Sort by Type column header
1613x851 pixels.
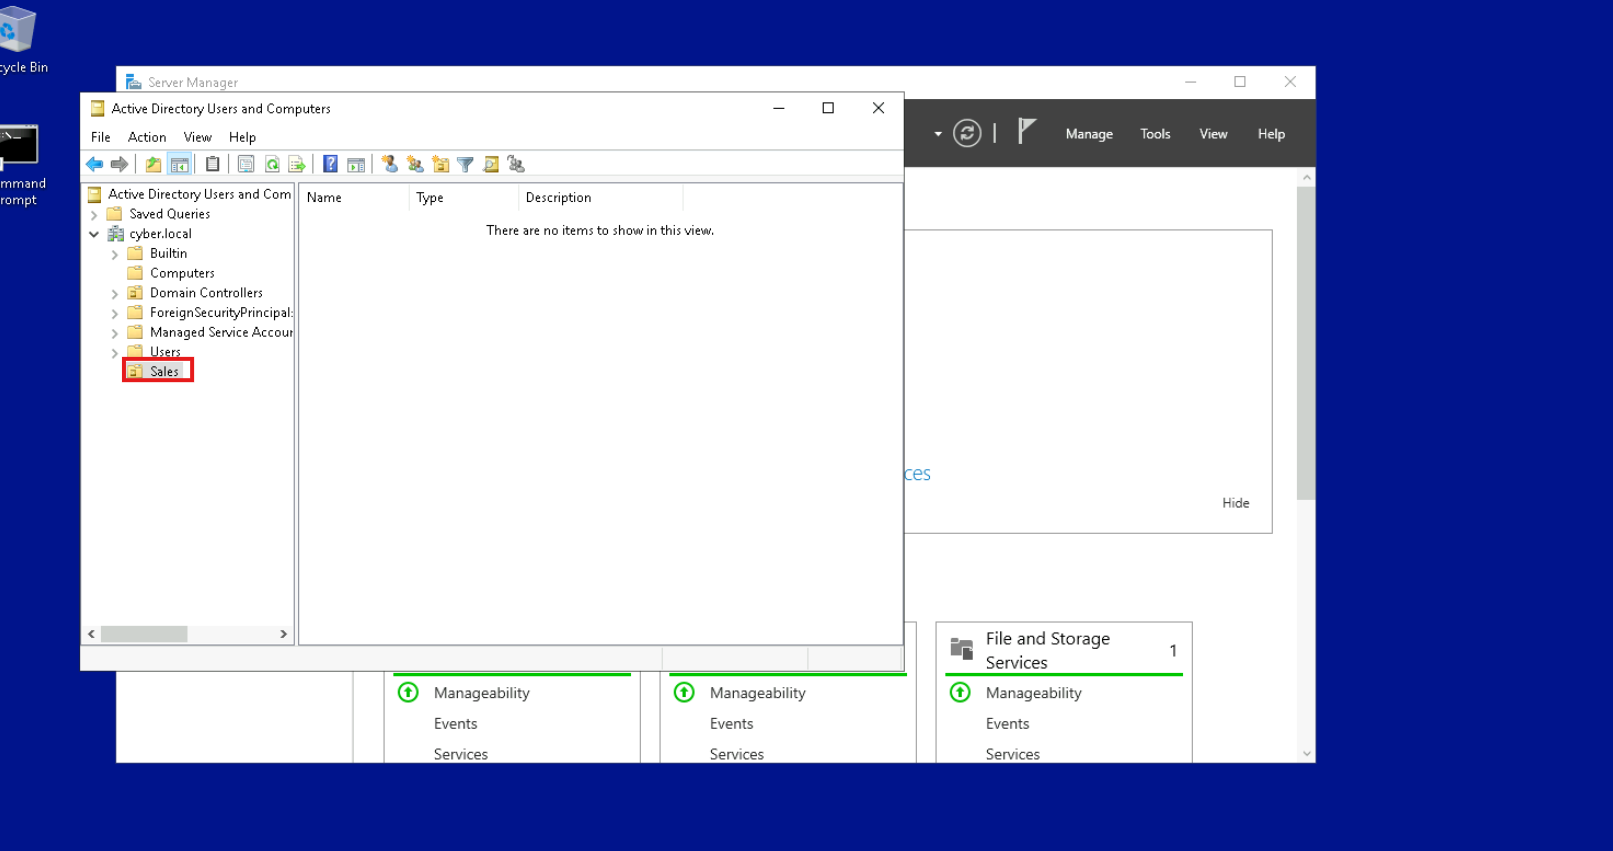click(x=464, y=198)
